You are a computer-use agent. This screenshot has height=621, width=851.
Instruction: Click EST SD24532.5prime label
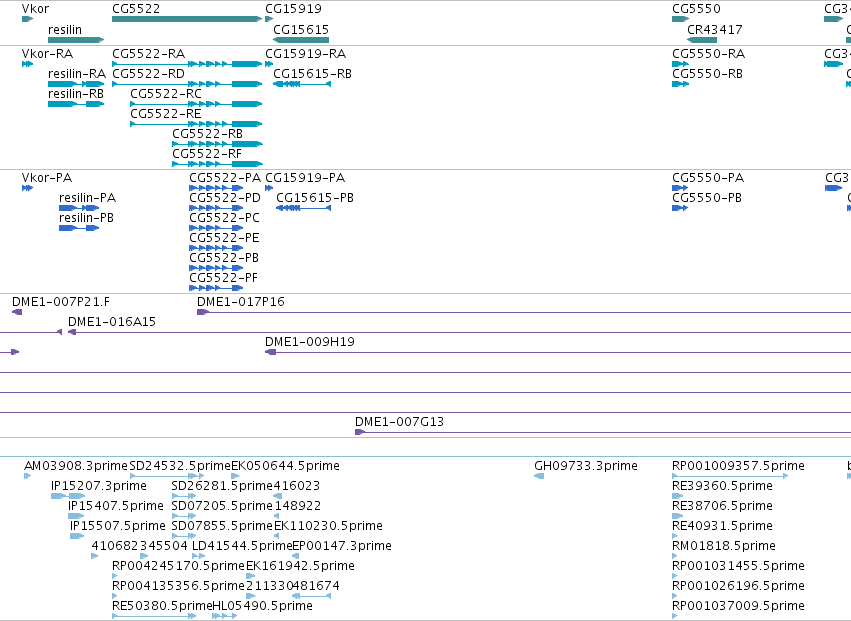181,466
